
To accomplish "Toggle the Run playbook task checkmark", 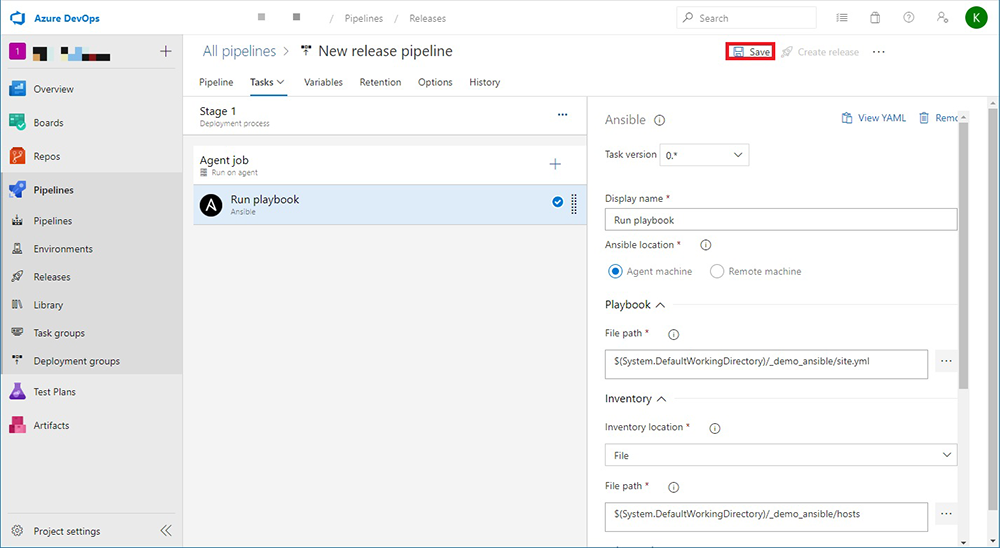I will [x=557, y=202].
